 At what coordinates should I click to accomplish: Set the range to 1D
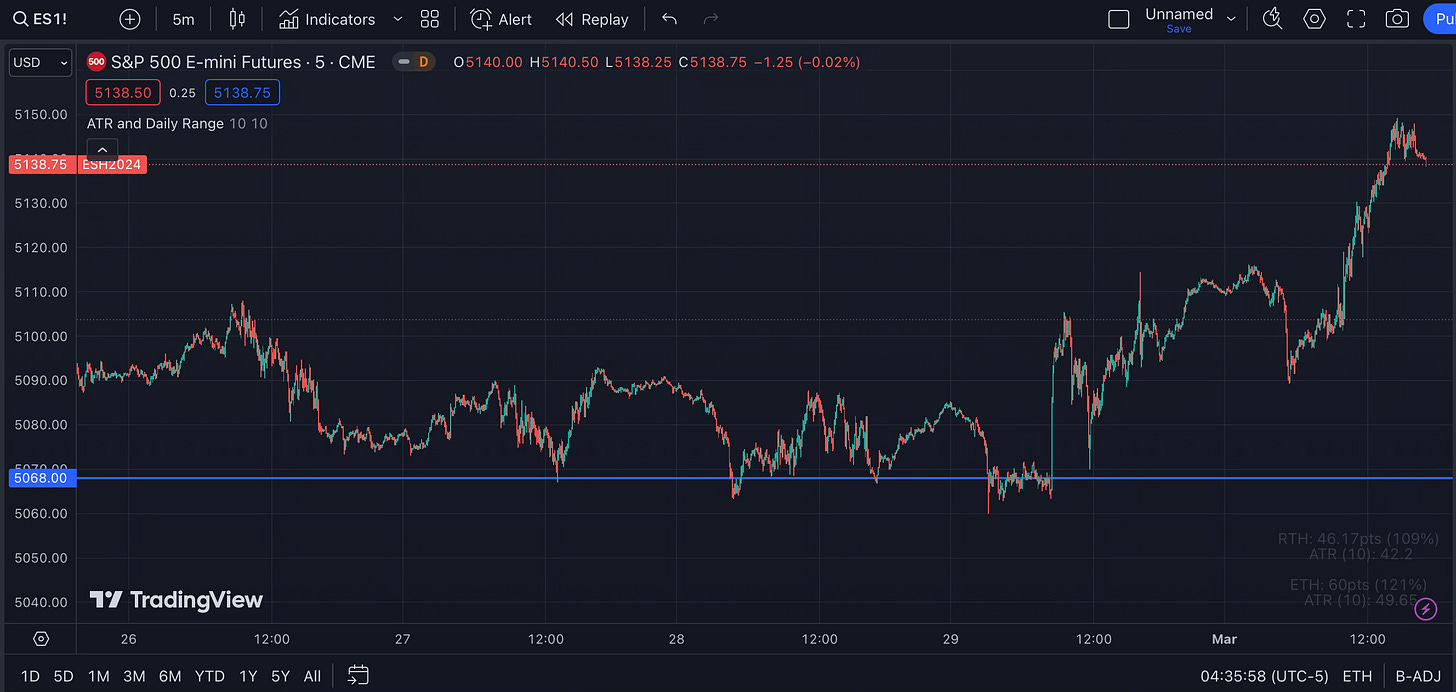click(x=30, y=676)
